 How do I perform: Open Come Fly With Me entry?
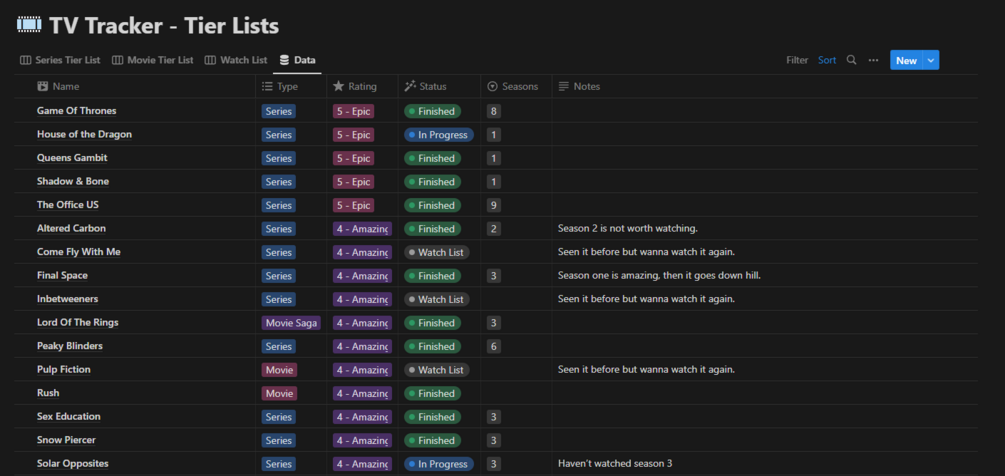(x=78, y=252)
